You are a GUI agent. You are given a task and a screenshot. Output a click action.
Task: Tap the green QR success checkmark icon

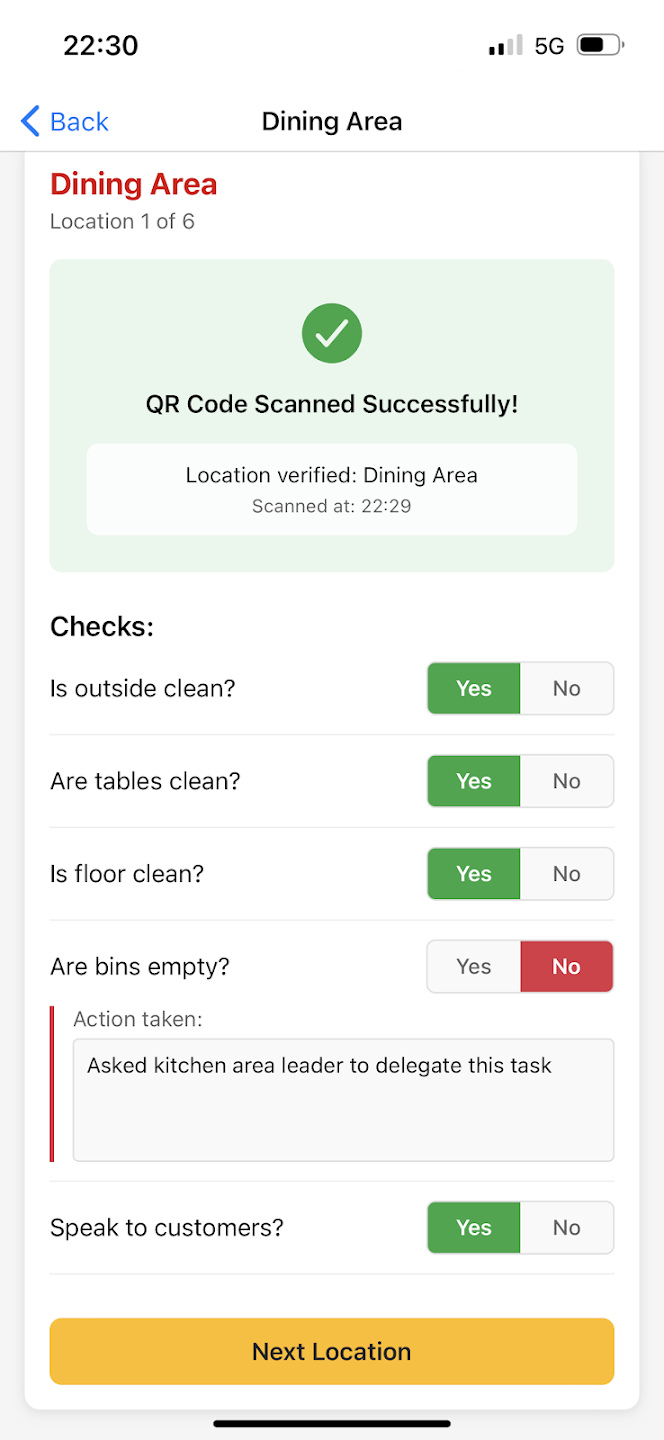[x=332, y=333]
